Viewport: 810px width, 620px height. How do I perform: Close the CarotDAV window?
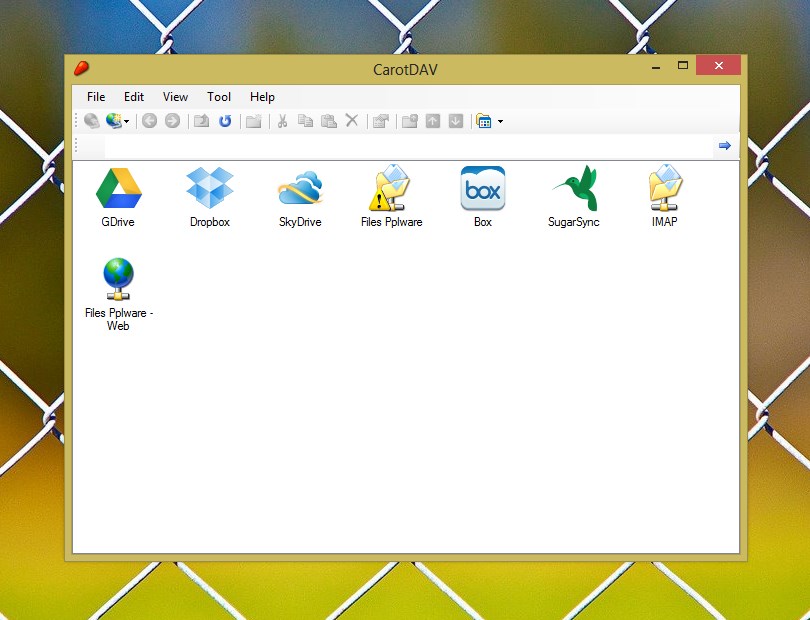pyautogui.click(x=719, y=66)
